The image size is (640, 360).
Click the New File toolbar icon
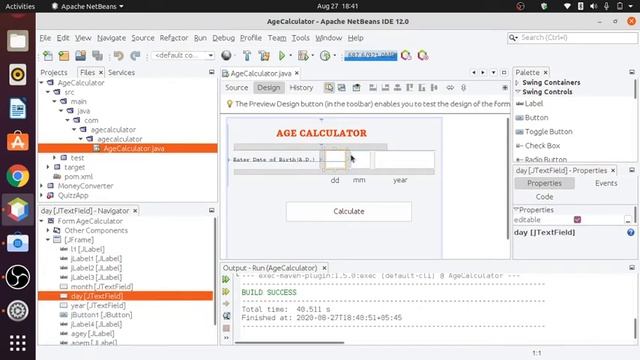(48, 56)
